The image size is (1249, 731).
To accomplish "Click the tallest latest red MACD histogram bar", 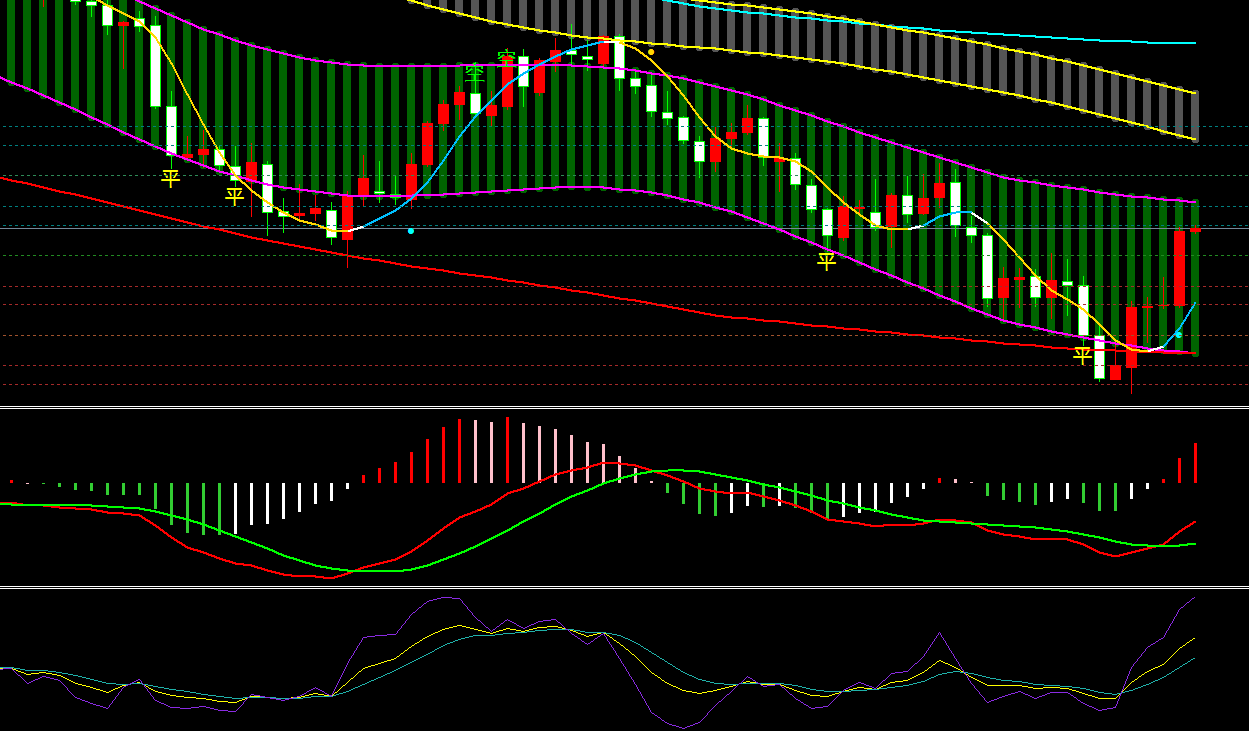I will [1195, 463].
